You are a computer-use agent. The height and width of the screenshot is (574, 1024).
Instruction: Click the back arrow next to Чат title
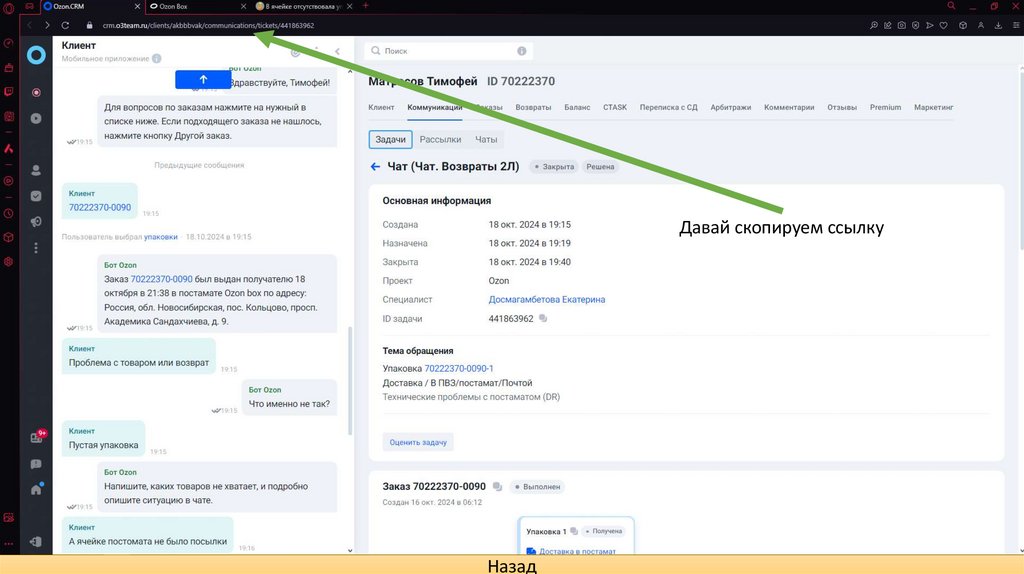click(x=375, y=167)
